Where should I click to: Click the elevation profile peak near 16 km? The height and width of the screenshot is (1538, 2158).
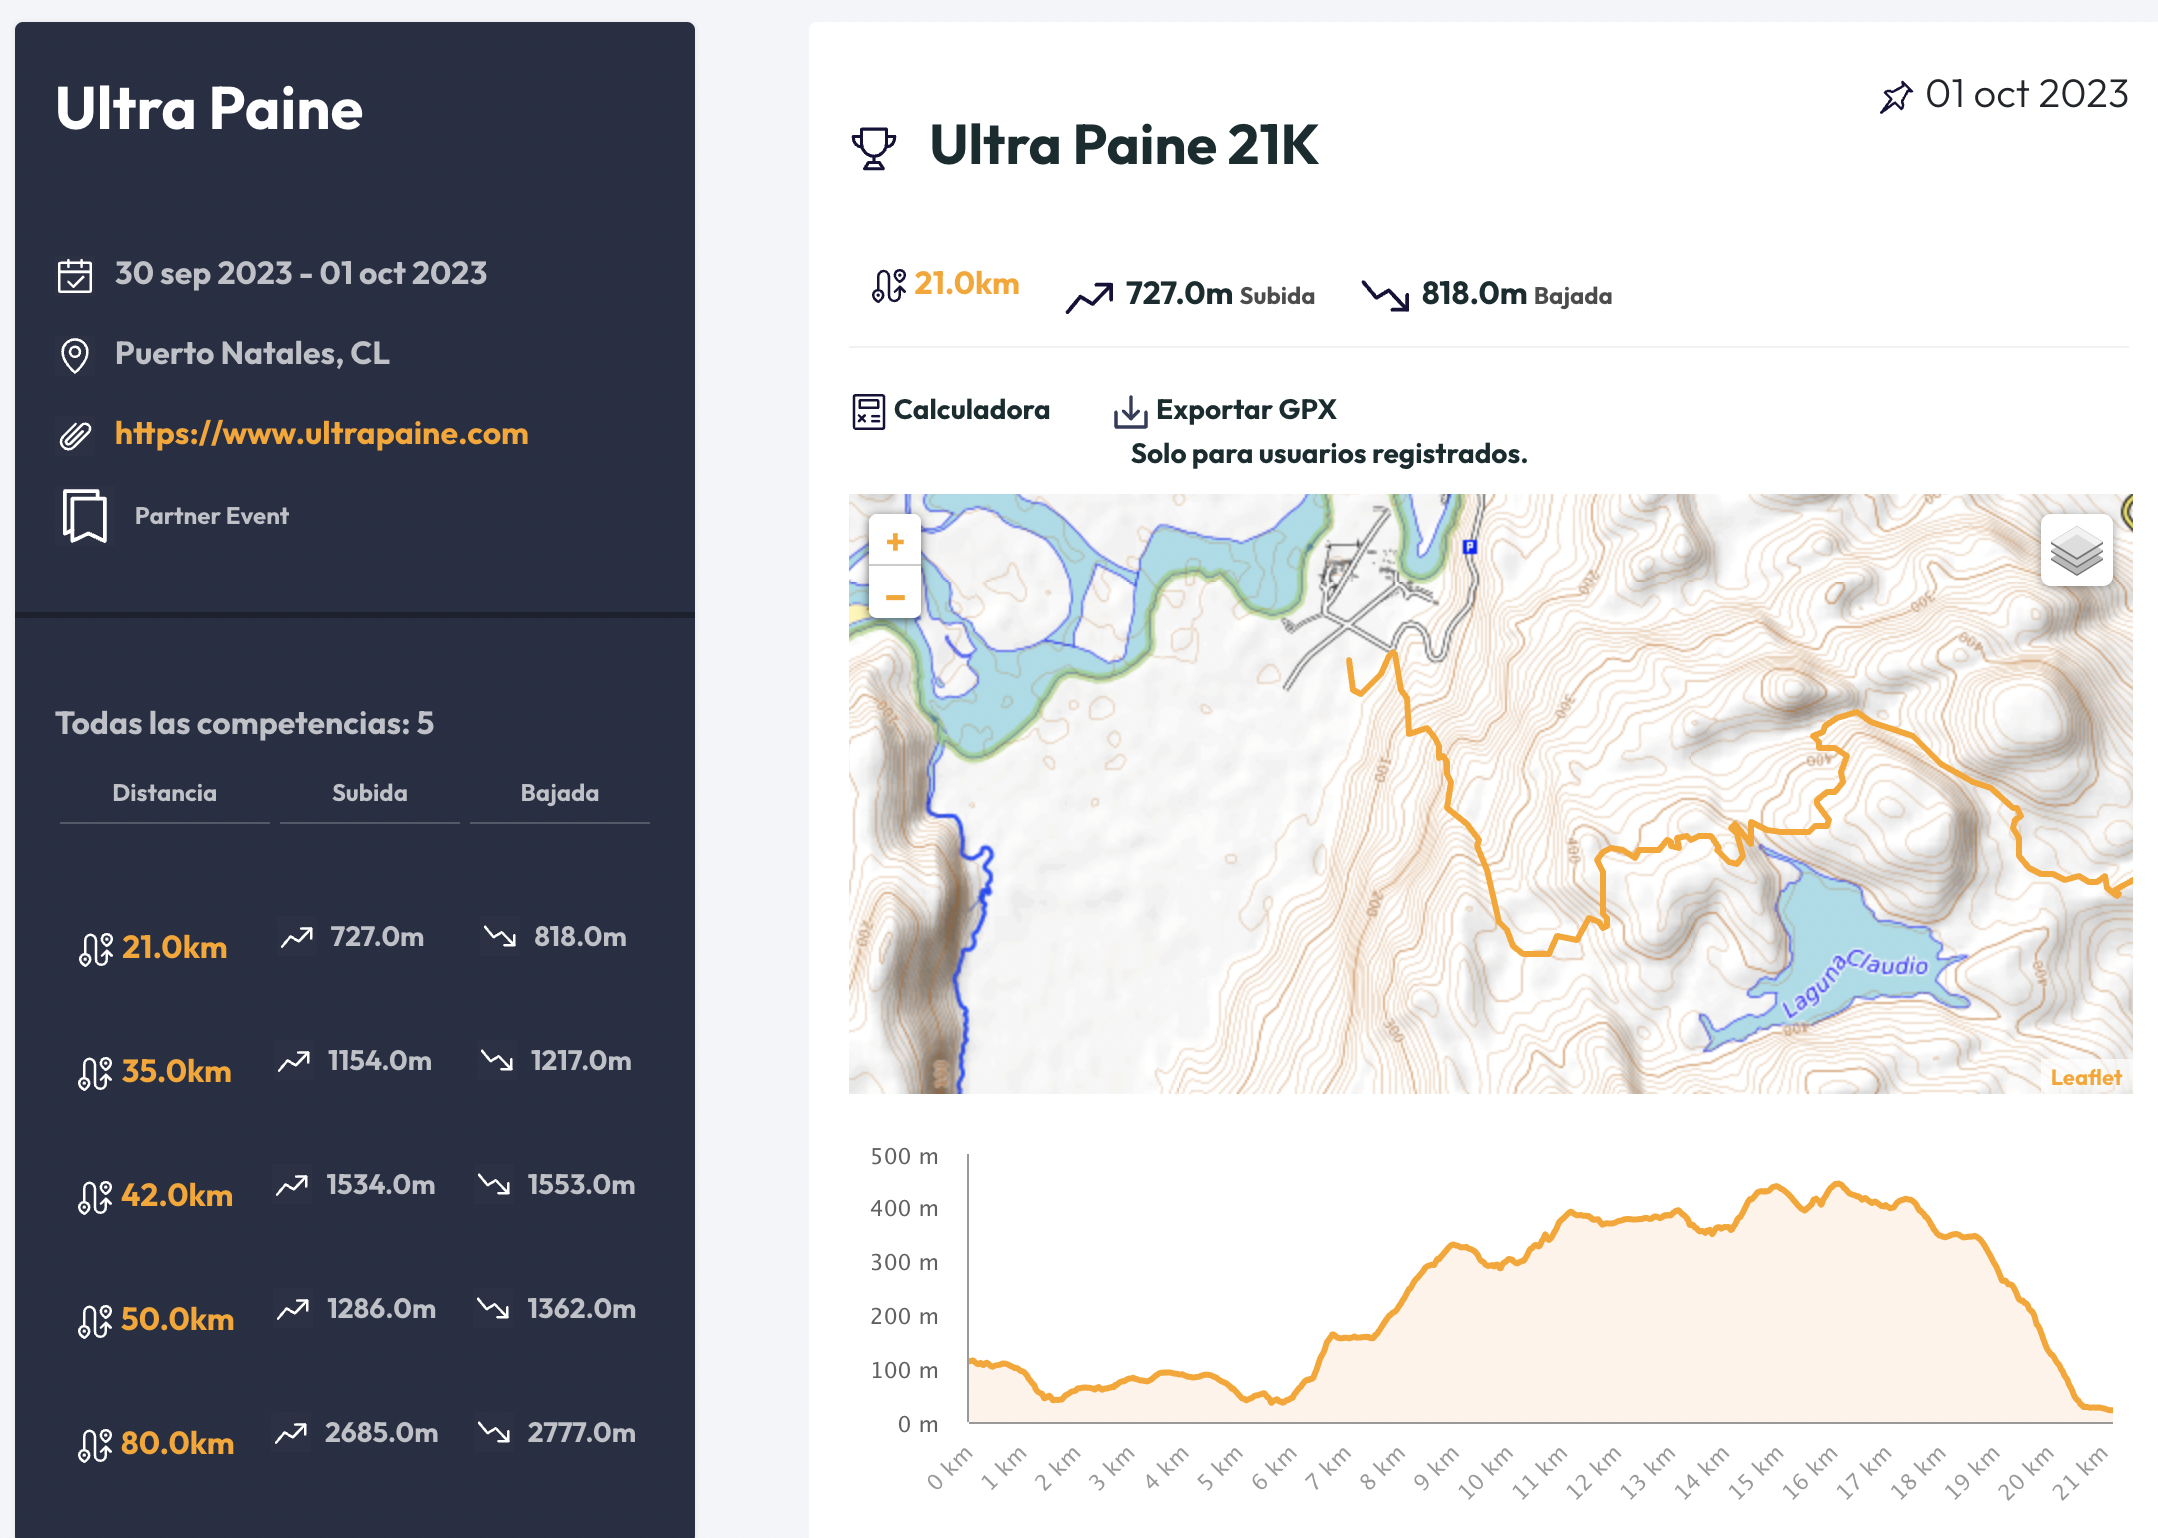pyautogui.click(x=1837, y=1185)
